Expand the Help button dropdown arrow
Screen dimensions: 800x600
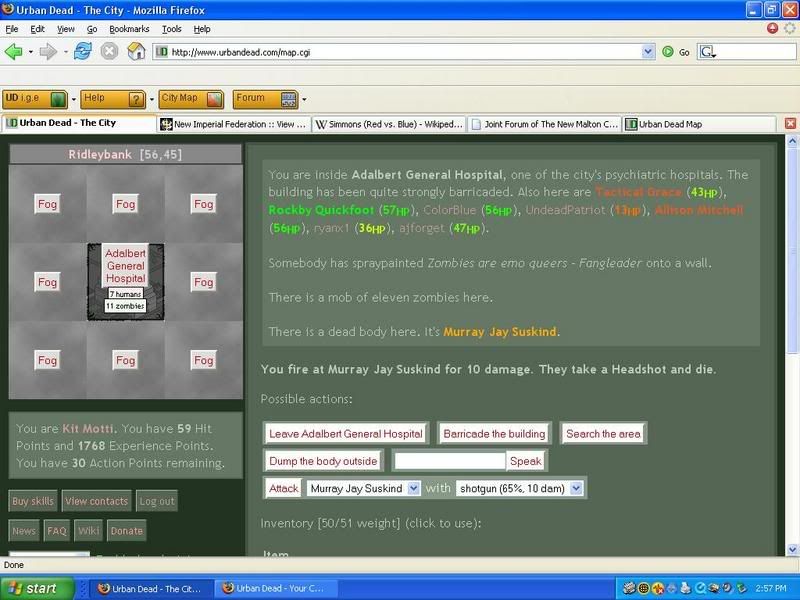pos(152,99)
